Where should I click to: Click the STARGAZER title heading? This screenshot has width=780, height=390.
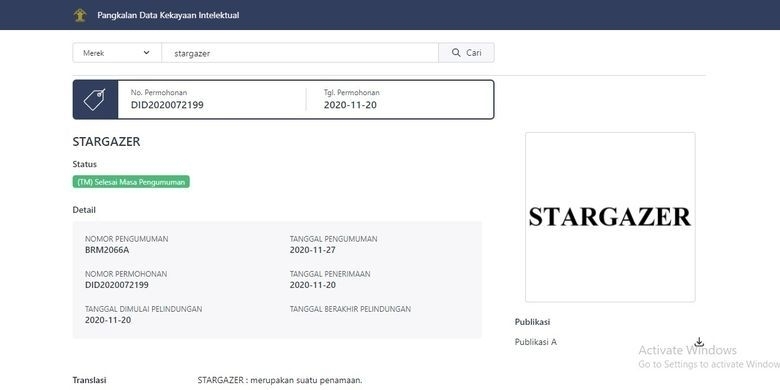[106, 142]
